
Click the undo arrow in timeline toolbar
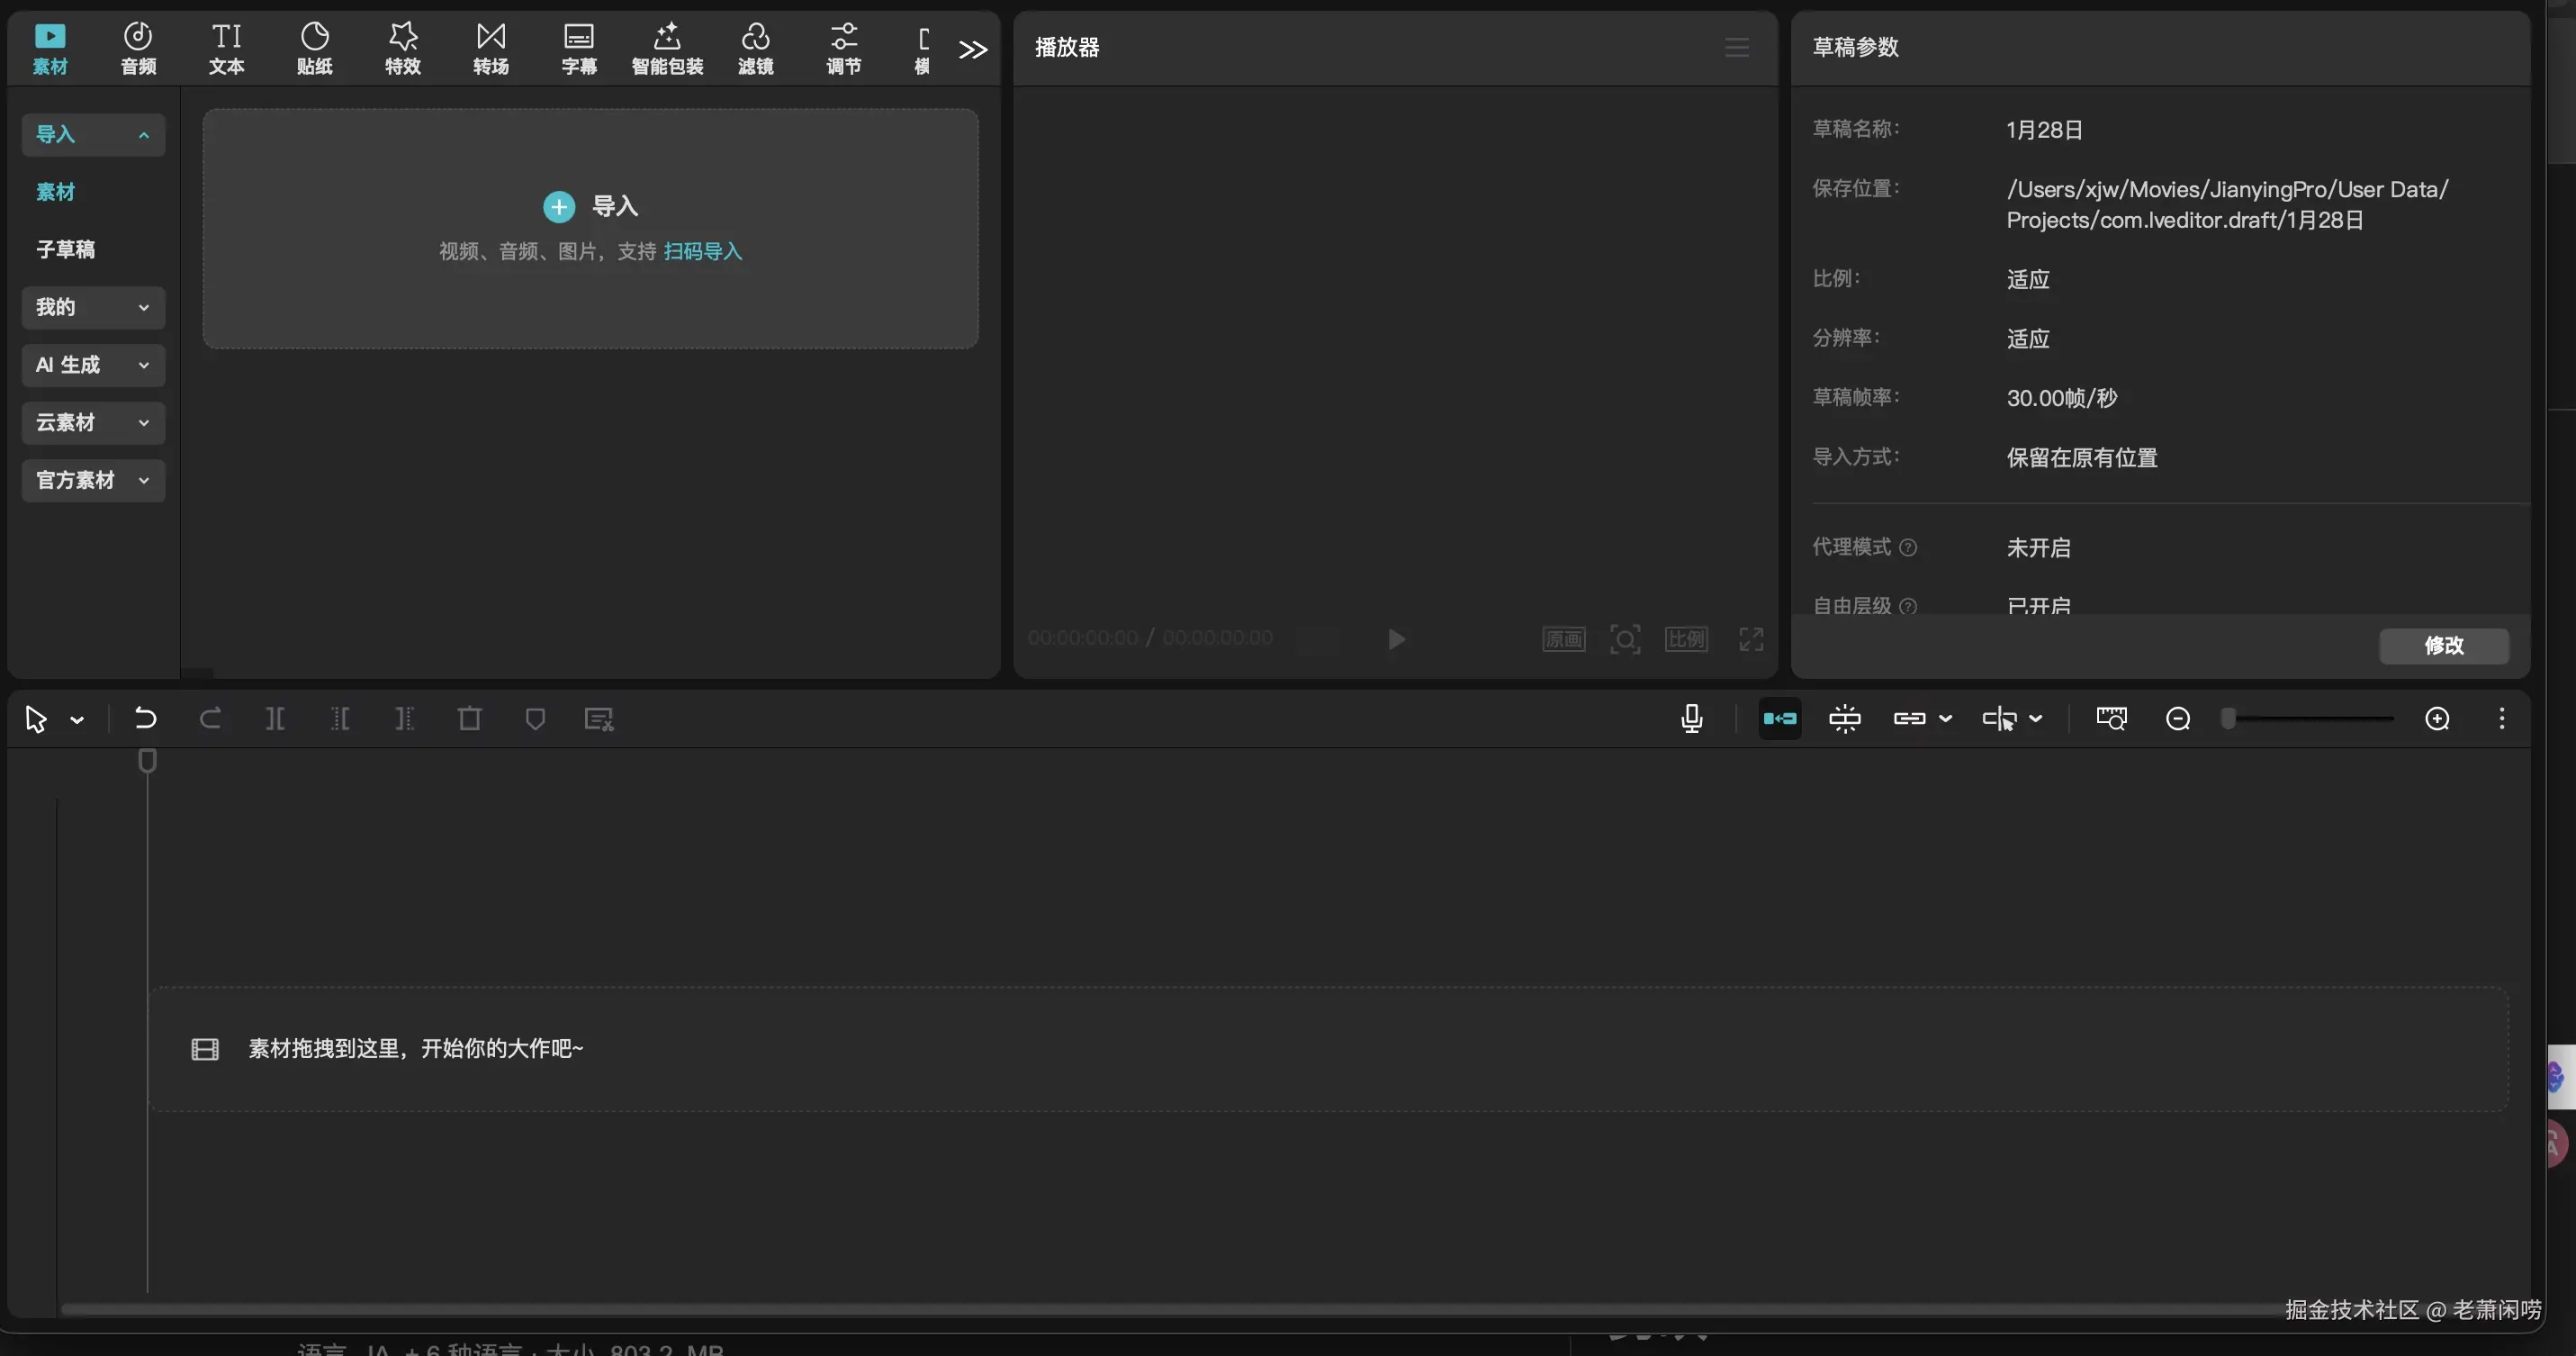(x=145, y=719)
